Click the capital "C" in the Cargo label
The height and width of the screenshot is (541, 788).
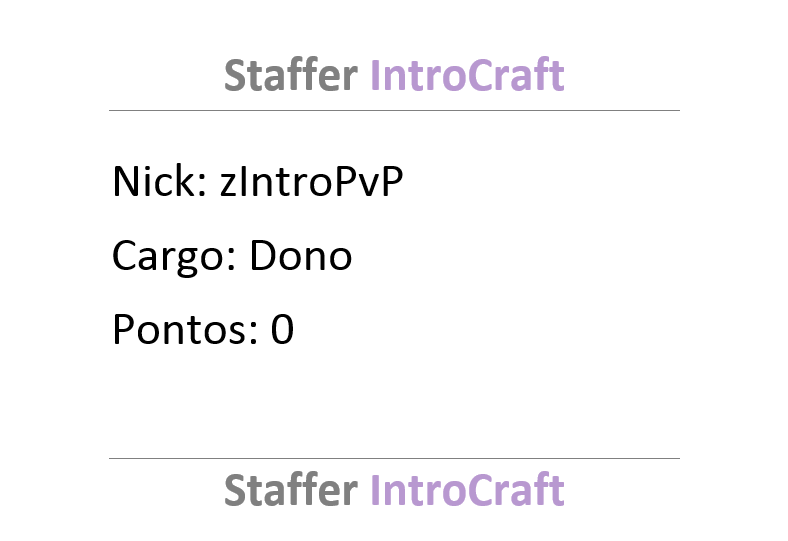124,256
